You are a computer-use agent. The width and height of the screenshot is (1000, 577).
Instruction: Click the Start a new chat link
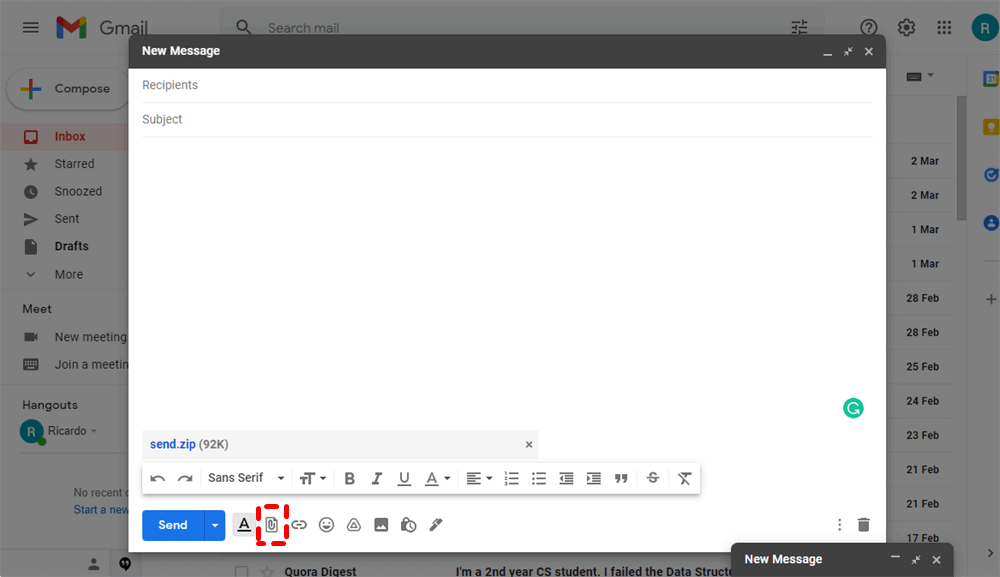[x=101, y=509]
